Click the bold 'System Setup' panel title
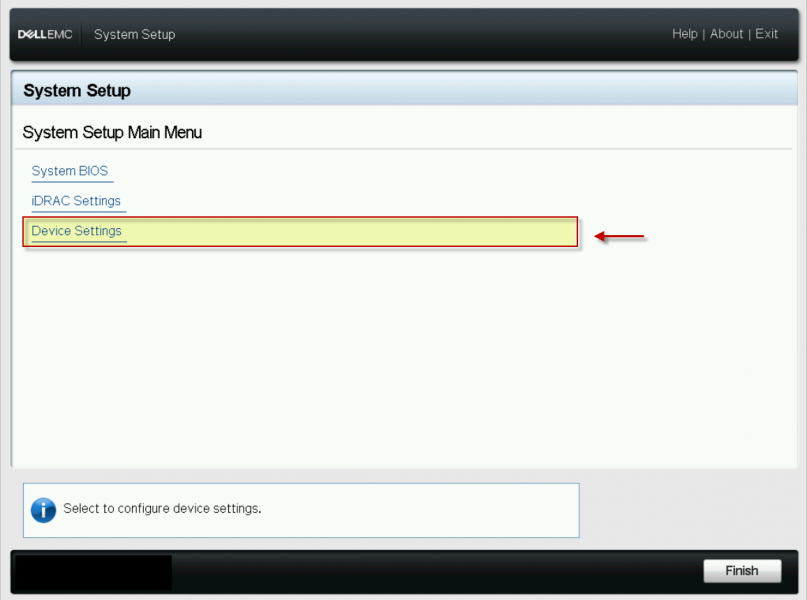 pyautogui.click(x=77, y=91)
